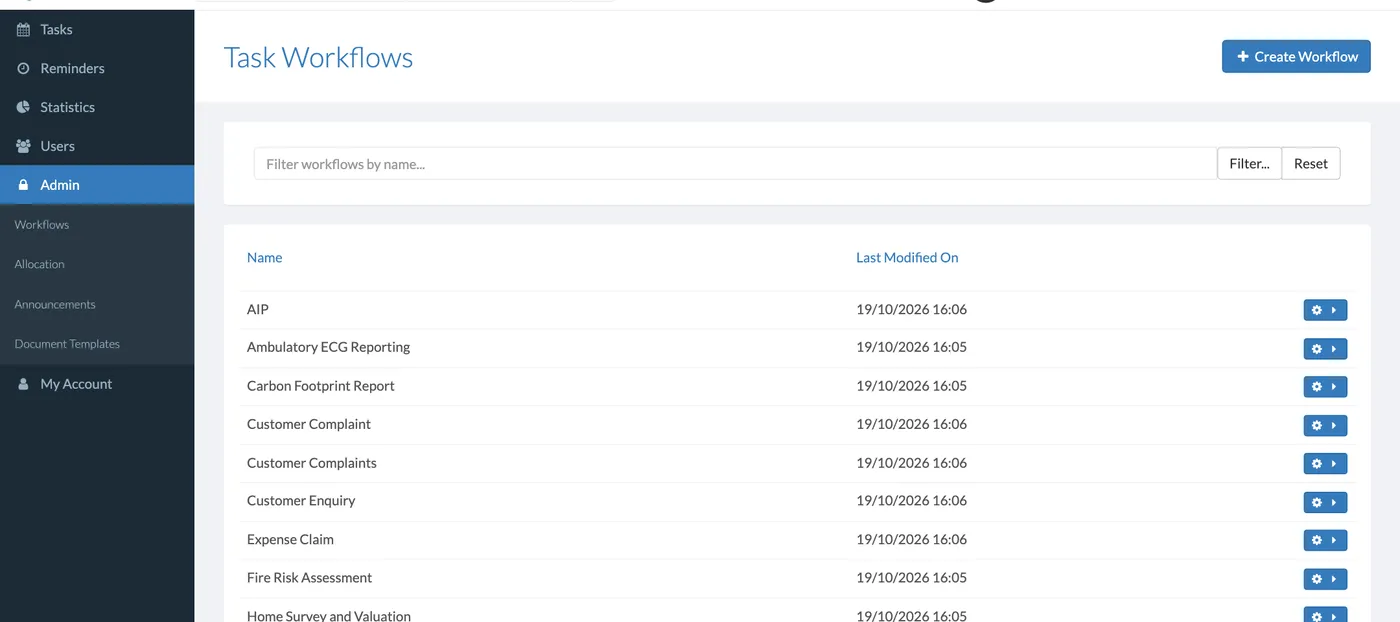
Task: Click the Create Workflow button
Action: click(1296, 57)
